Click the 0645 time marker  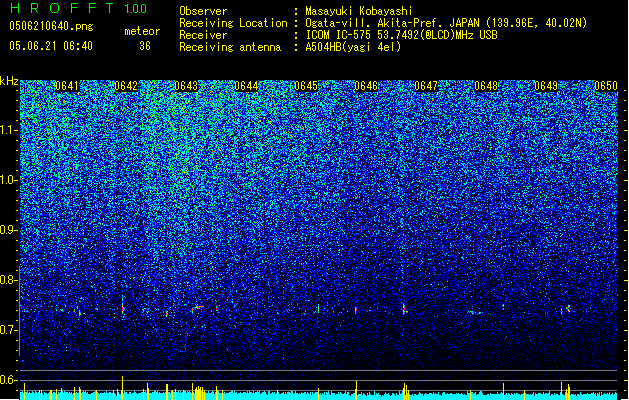coord(306,86)
